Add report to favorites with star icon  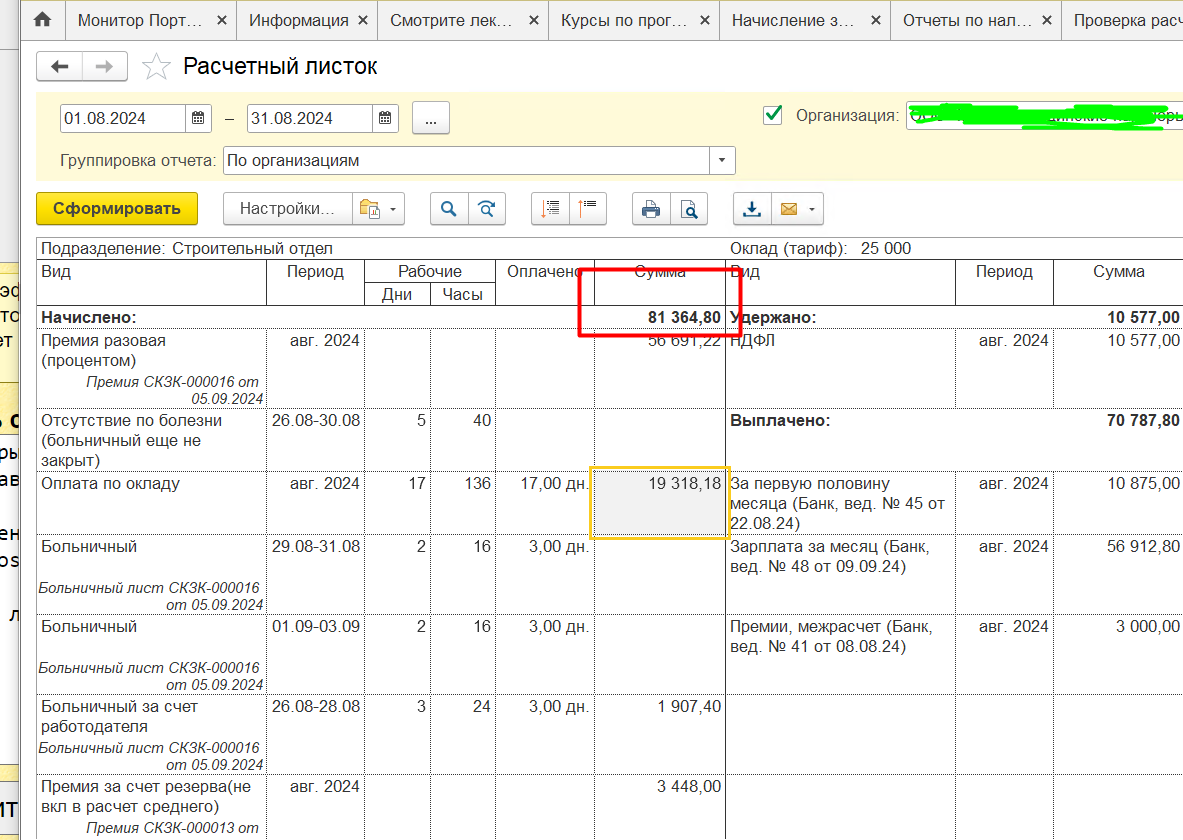coord(156,66)
